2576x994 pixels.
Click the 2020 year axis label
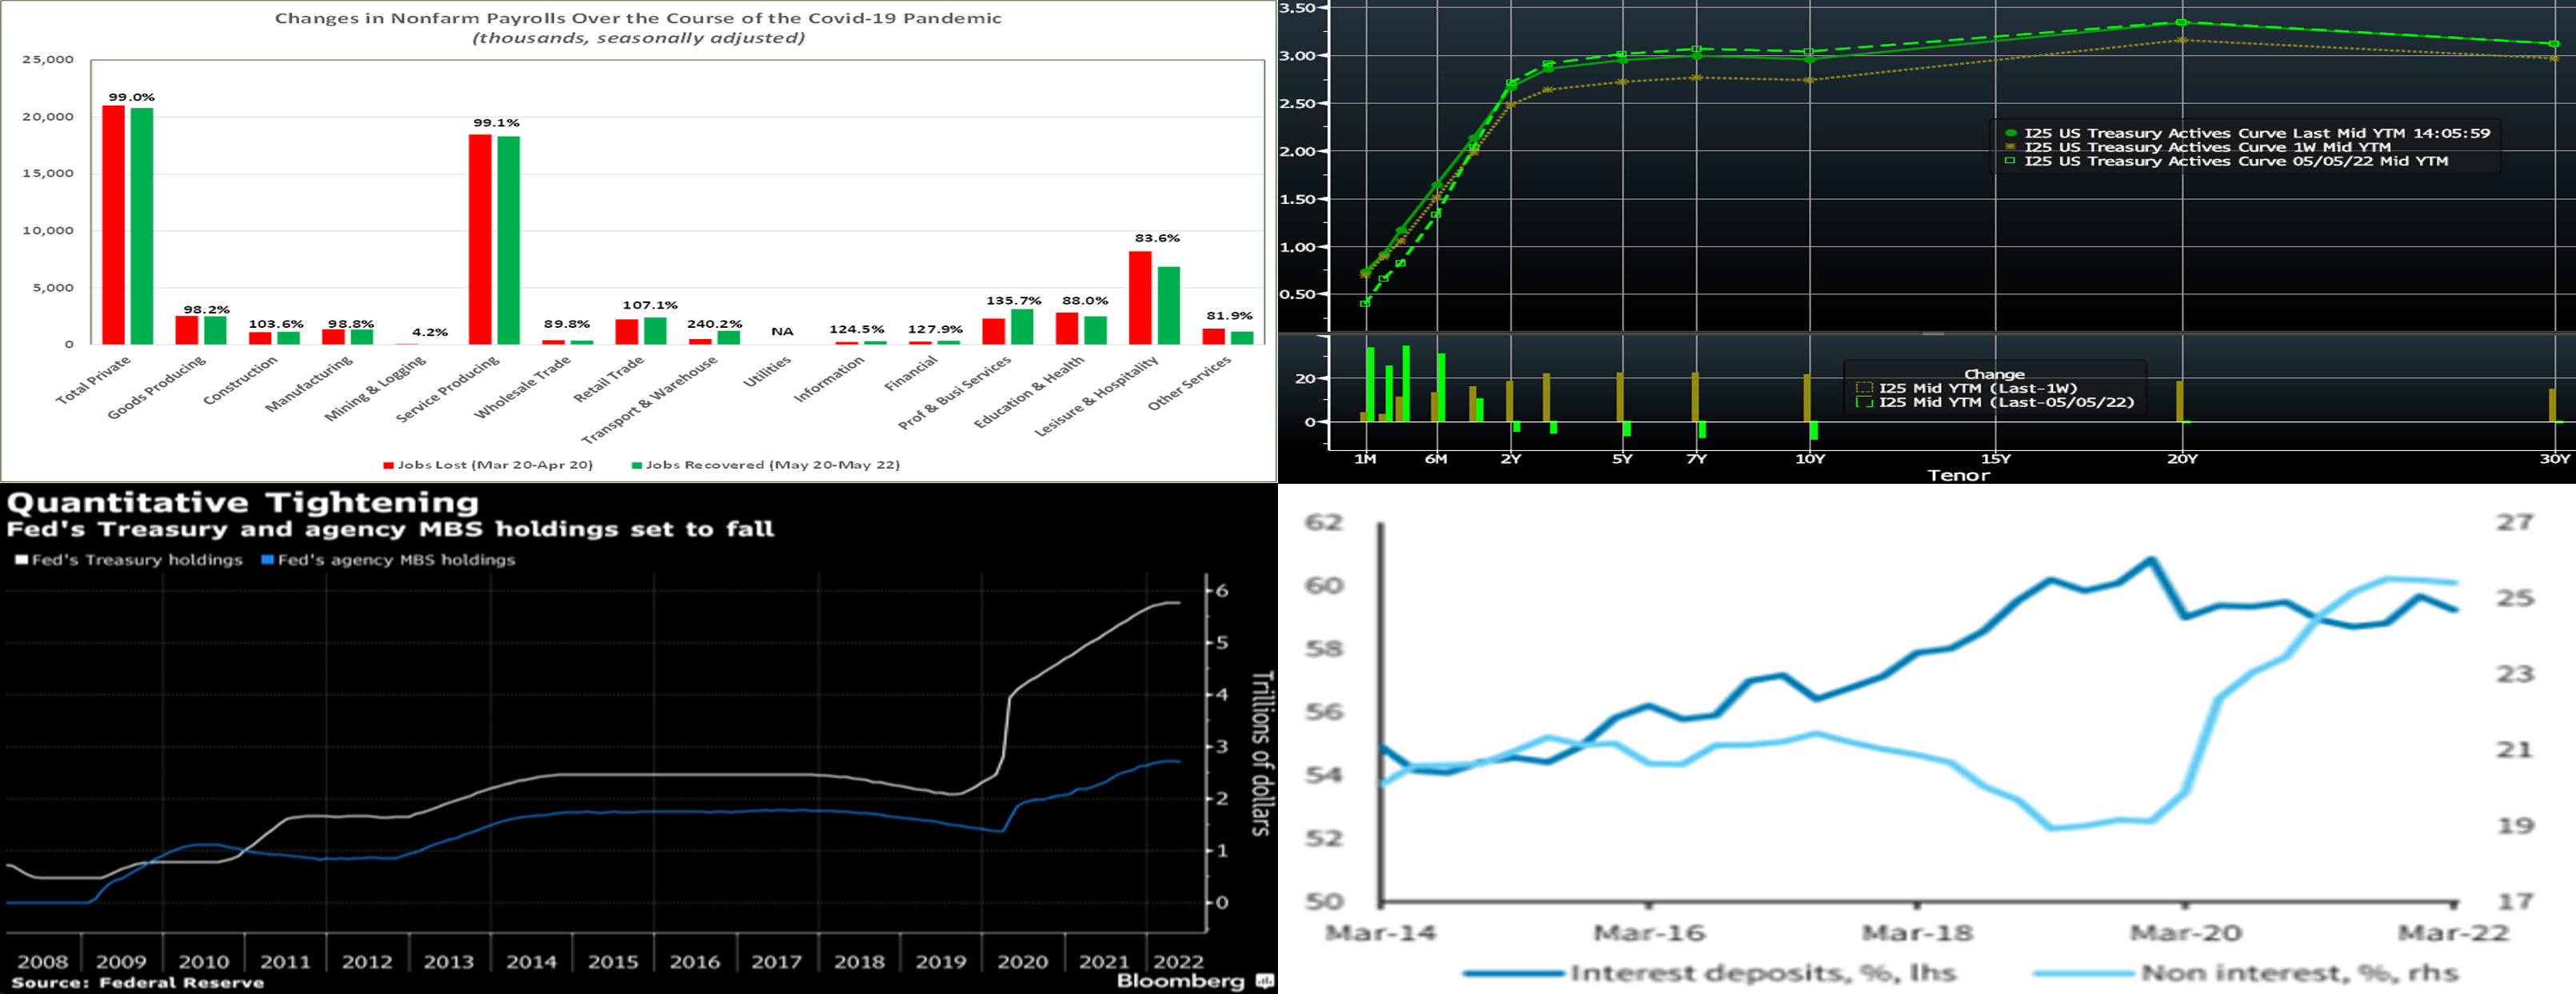point(1022,961)
